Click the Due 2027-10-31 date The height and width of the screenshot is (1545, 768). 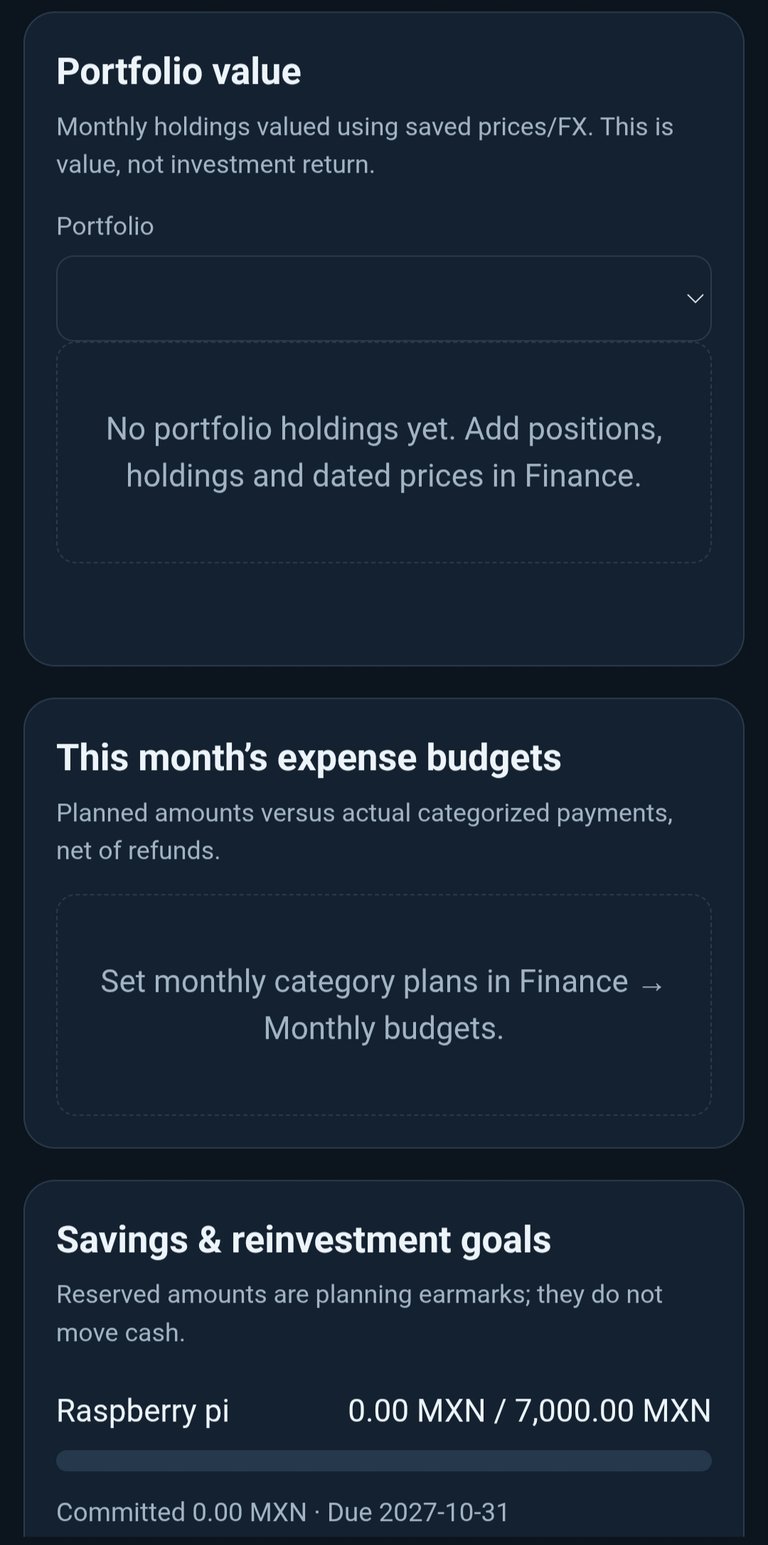(x=418, y=1511)
